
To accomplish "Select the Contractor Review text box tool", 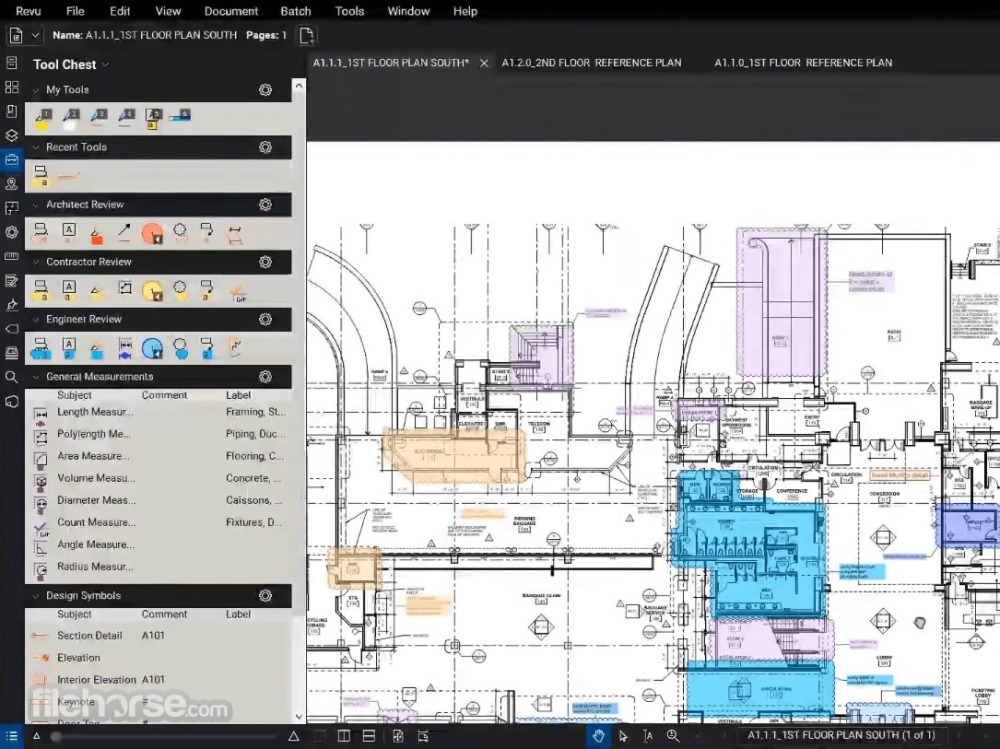I will [69, 290].
